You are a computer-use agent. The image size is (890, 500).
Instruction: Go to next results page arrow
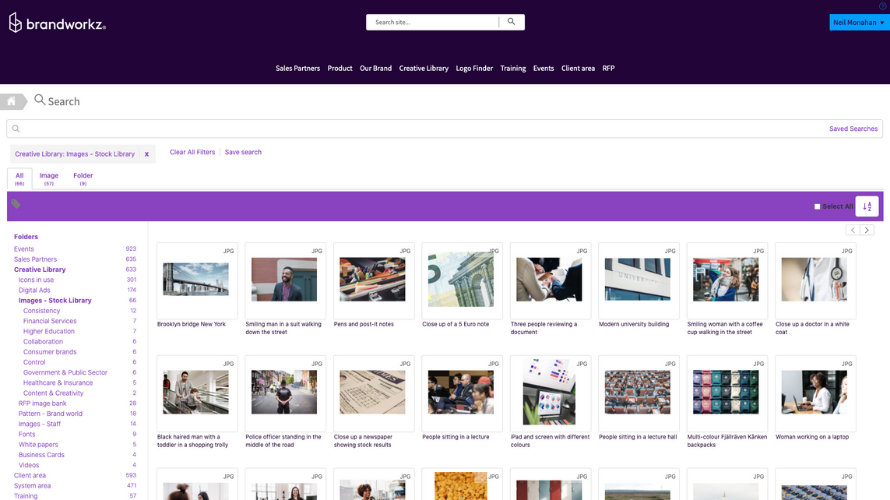[x=867, y=230]
